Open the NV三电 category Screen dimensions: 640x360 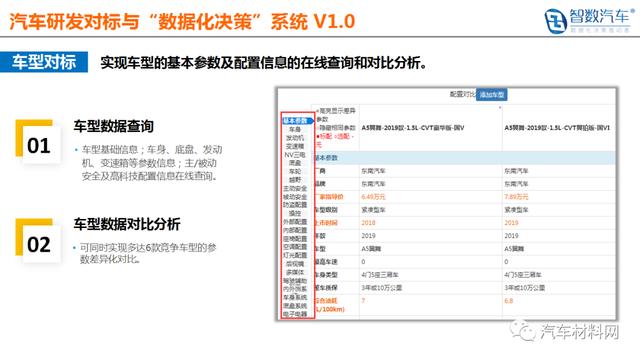coord(295,155)
